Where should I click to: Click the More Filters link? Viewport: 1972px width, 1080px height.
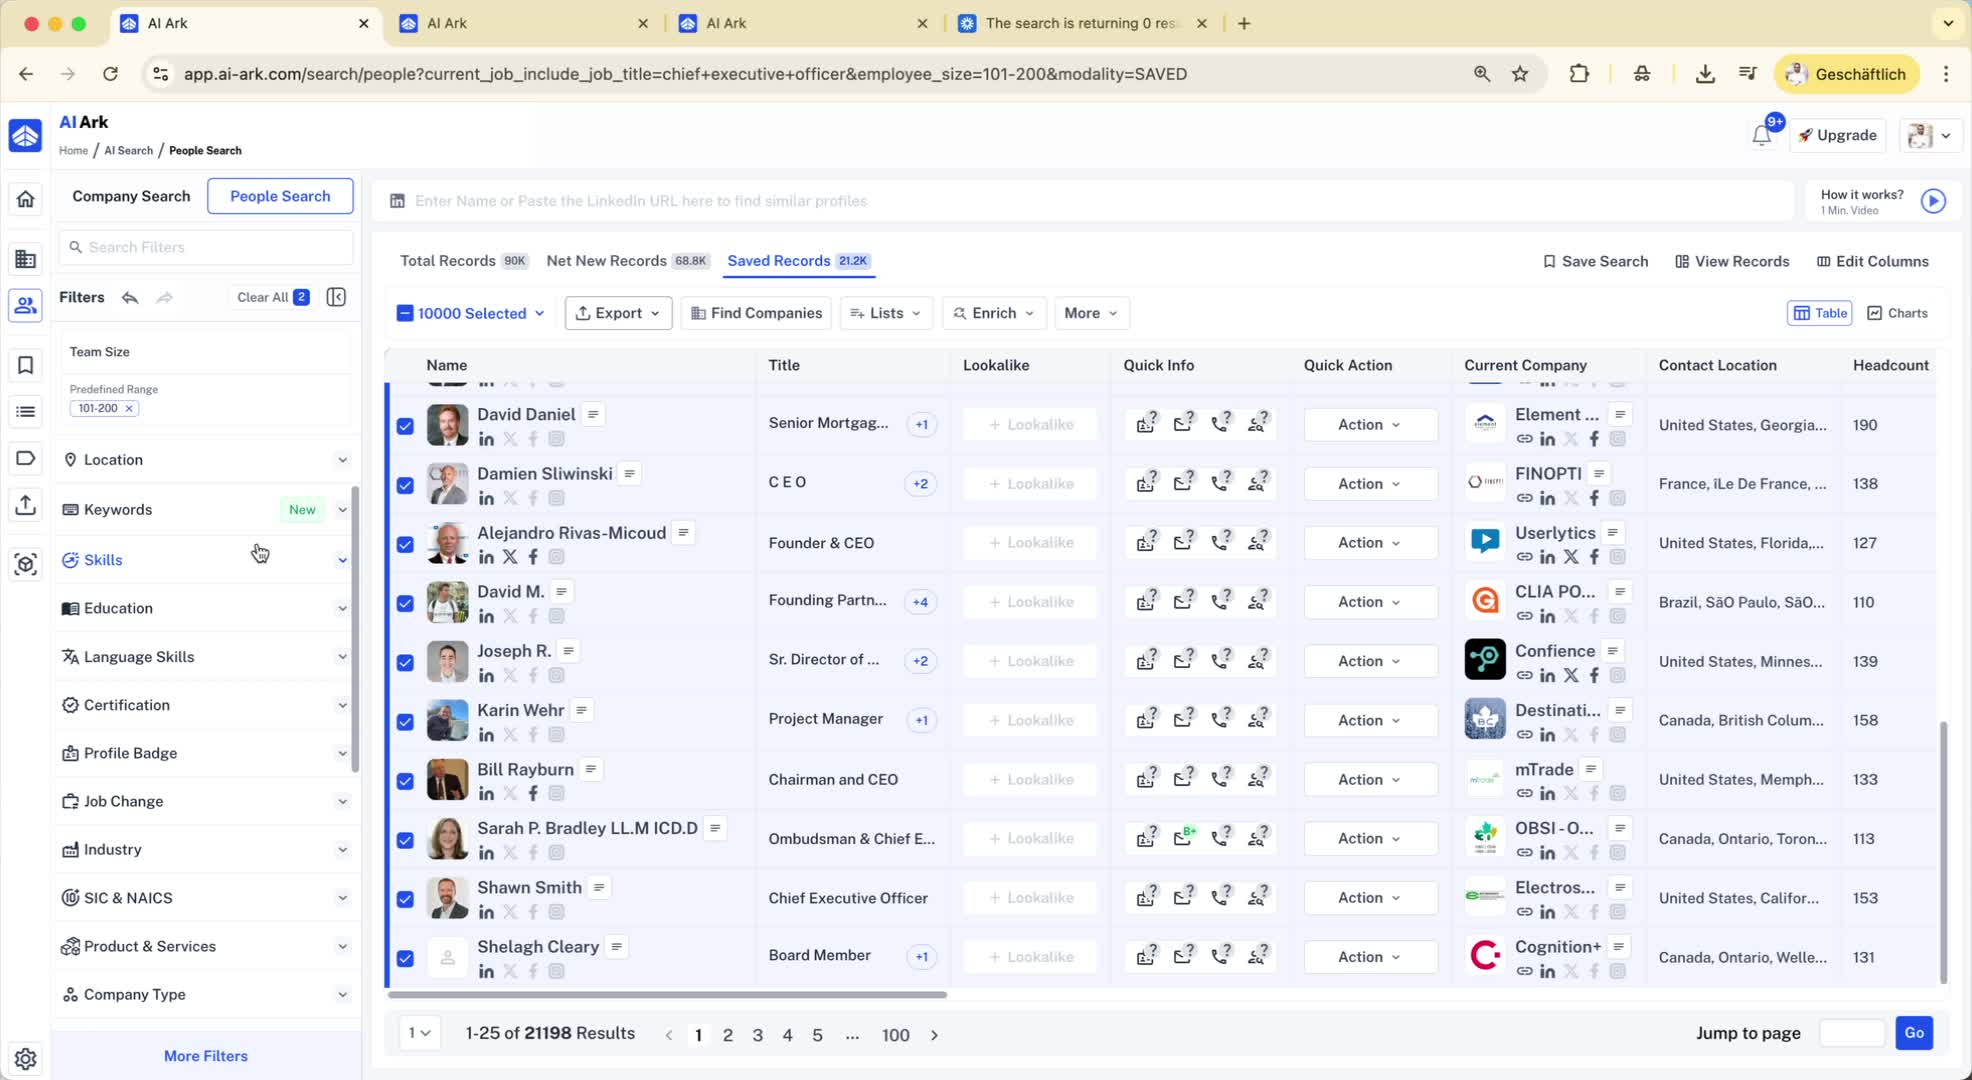(x=206, y=1056)
